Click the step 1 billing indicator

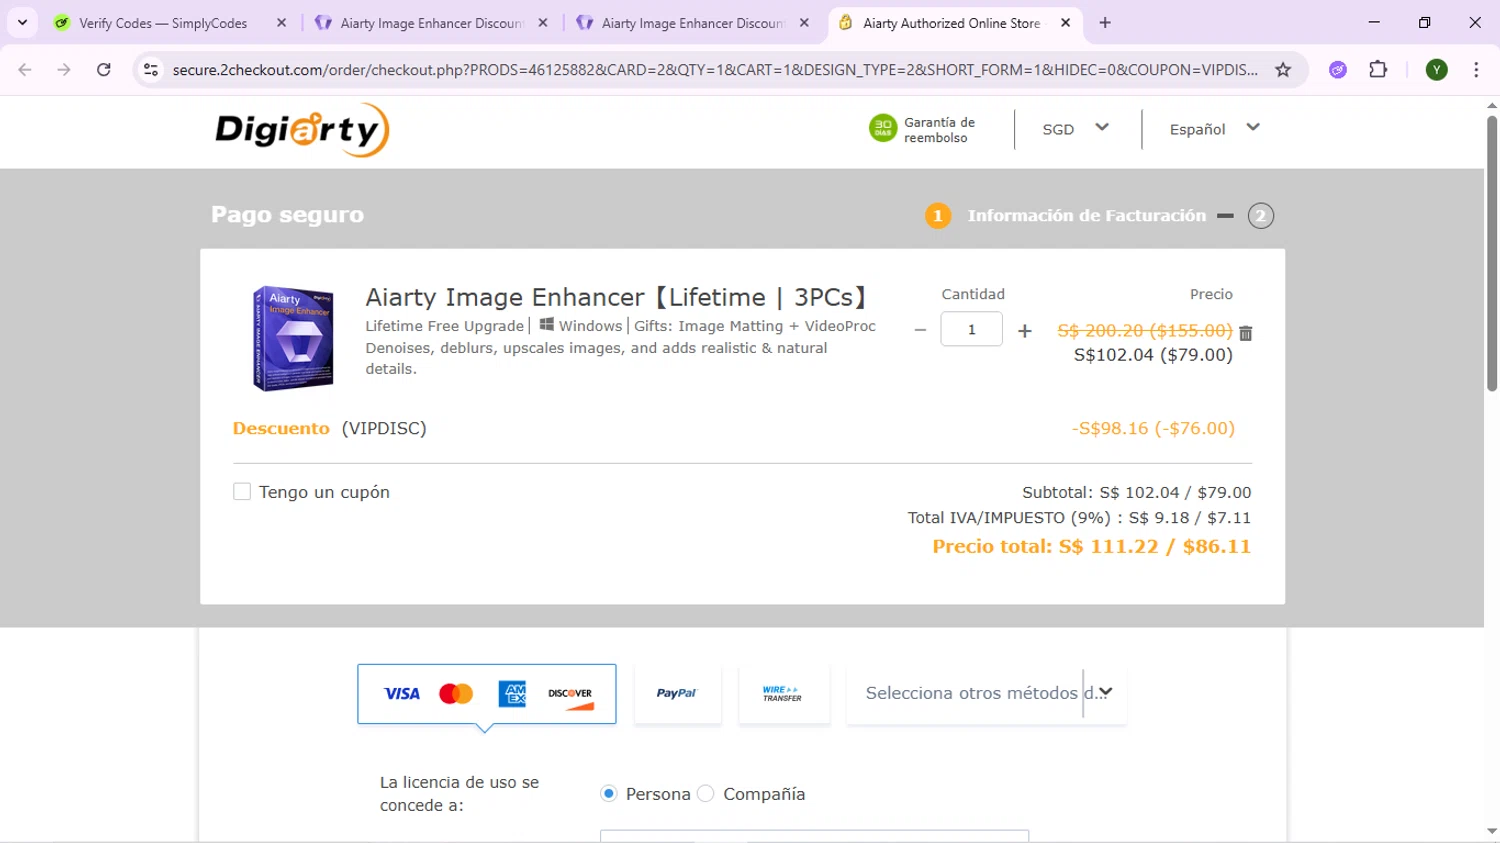point(938,216)
